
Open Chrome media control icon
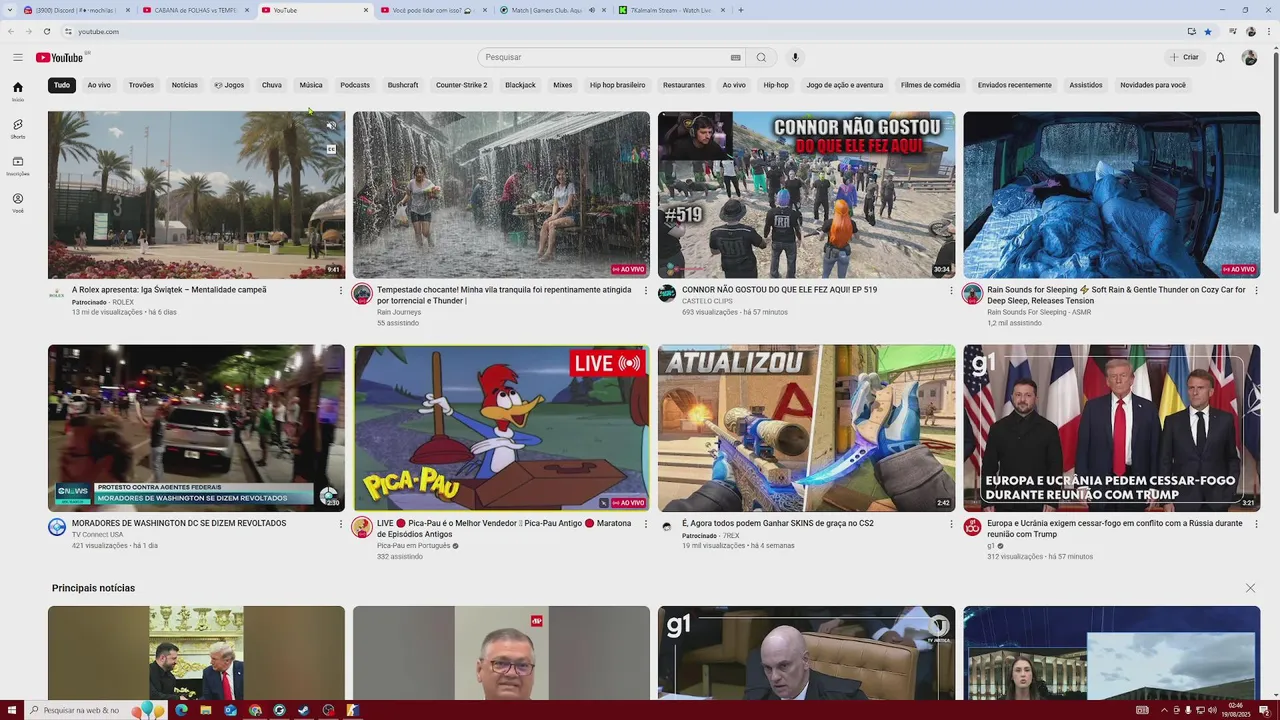(x=1234, y=31)
